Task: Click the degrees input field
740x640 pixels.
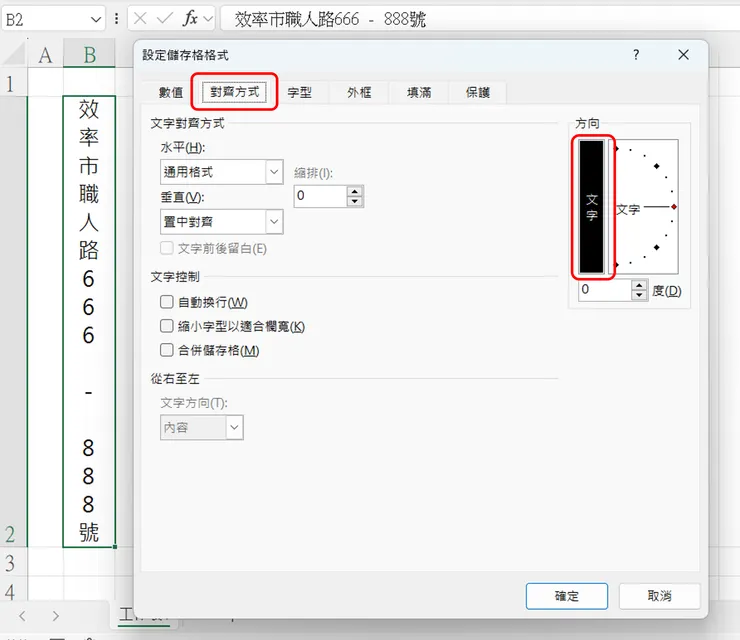Action: [x=605, y=290]
